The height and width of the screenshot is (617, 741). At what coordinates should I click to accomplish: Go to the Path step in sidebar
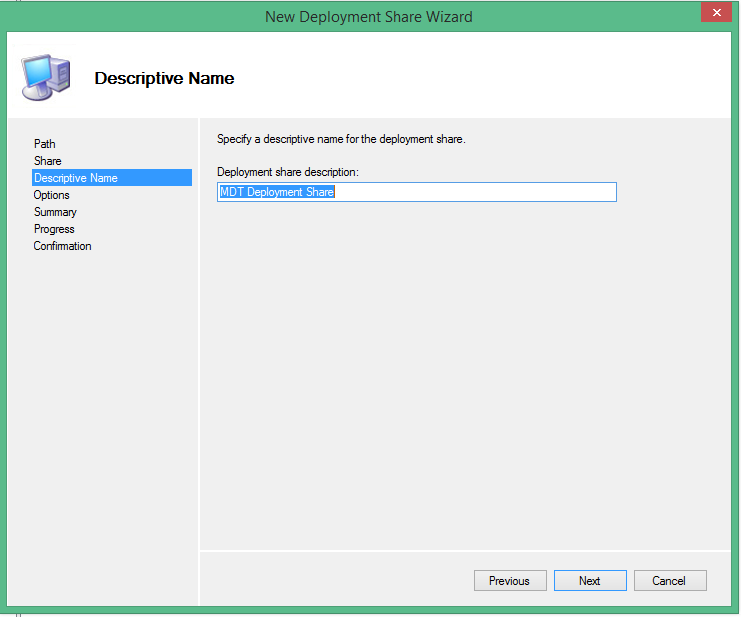45,144
